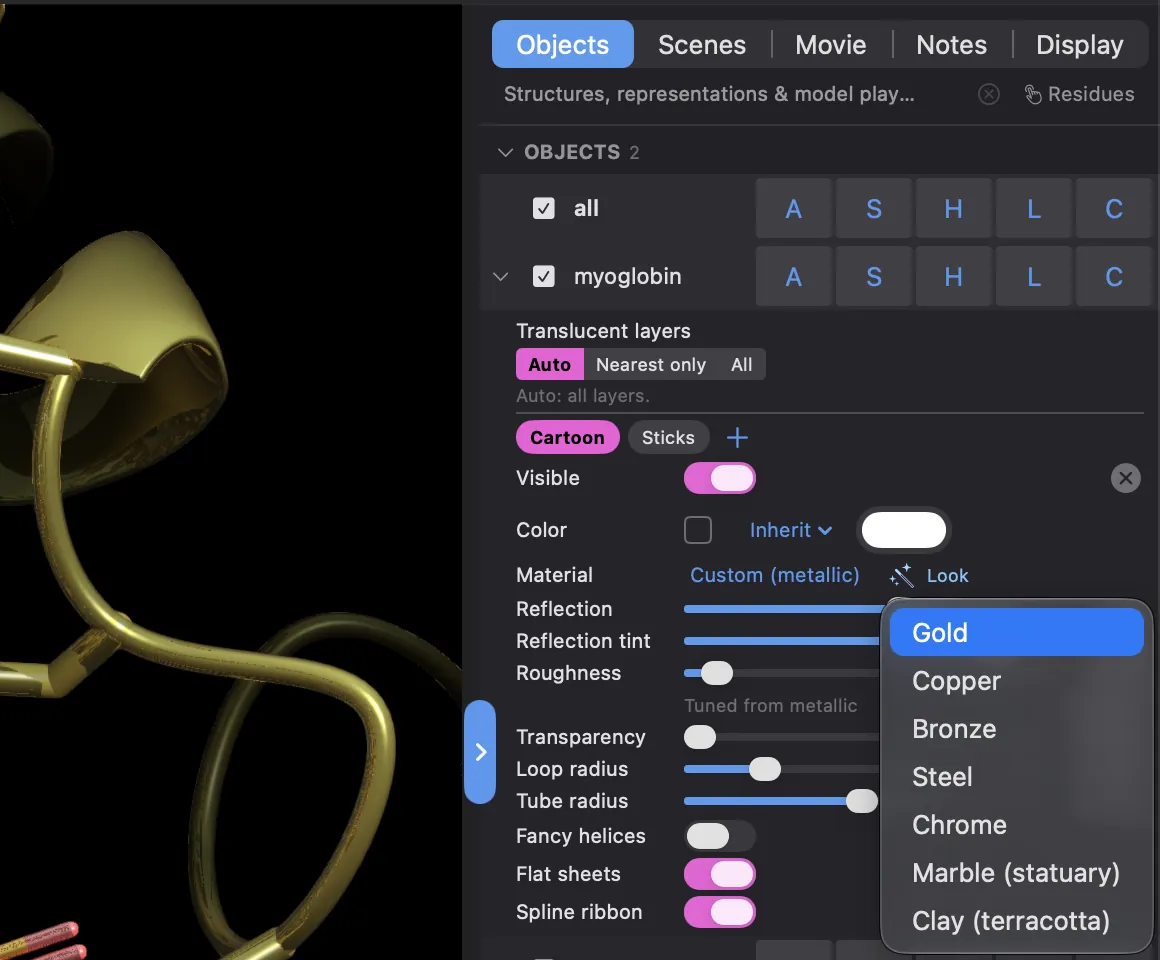This screenshot has width=1160, height=960.
Task: Click the Roughness slider handle
Action: (x=716, y=673)
